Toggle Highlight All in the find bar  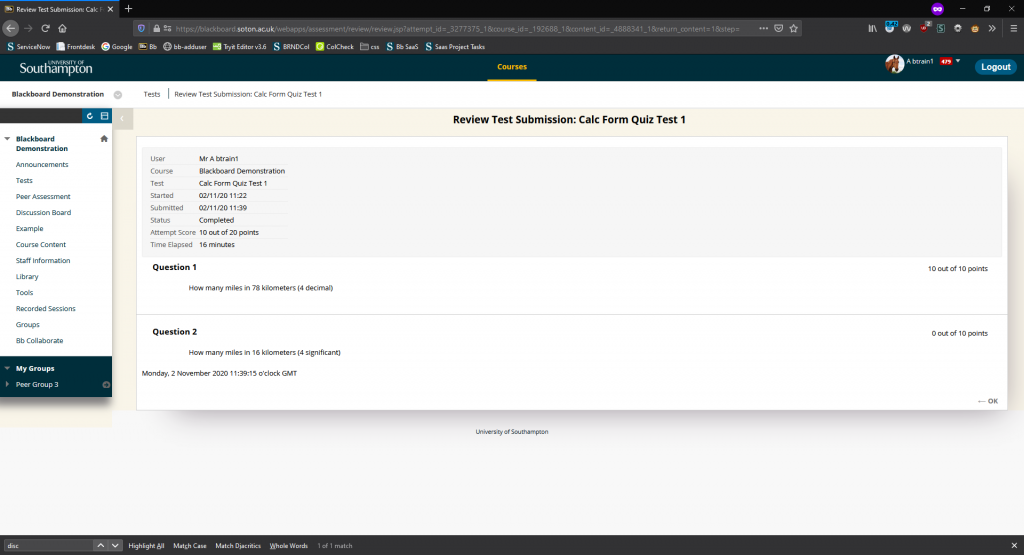tap(146, 546)
